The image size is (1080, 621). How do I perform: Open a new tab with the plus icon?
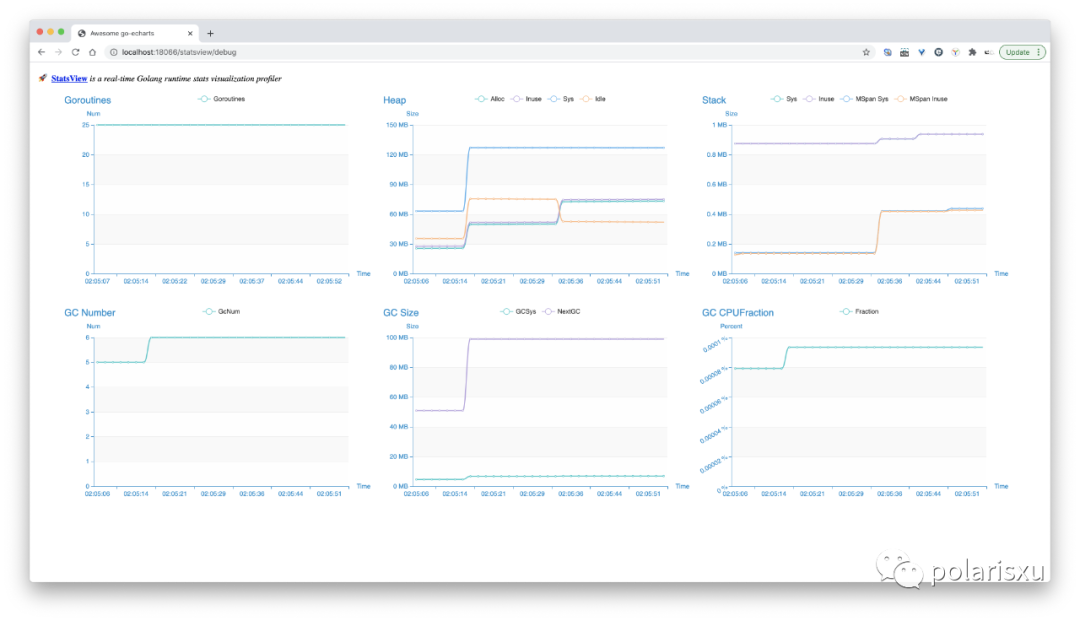tap(210, 33)
